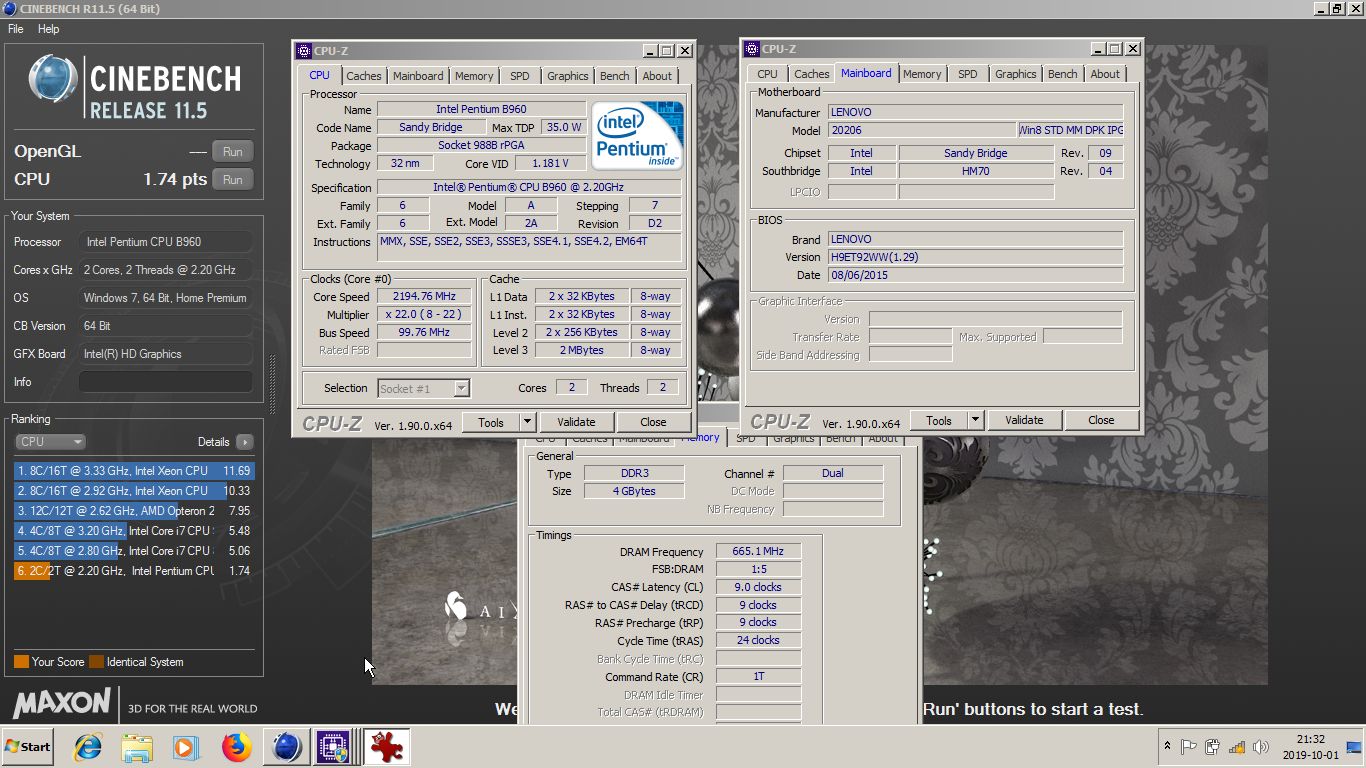Open Details arrow in Ranking panel
The image size is (1366, 768).
[244, 442]
